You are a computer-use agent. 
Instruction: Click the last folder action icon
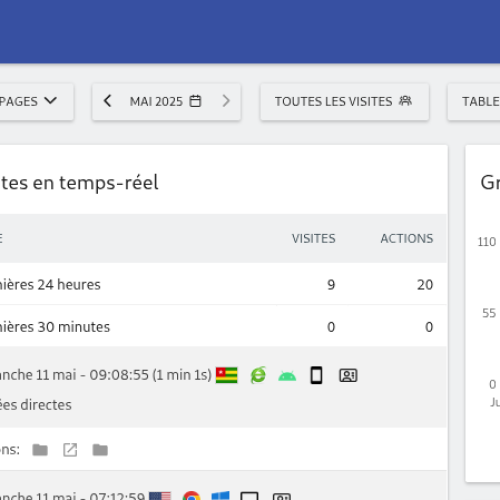coord(100,450)
